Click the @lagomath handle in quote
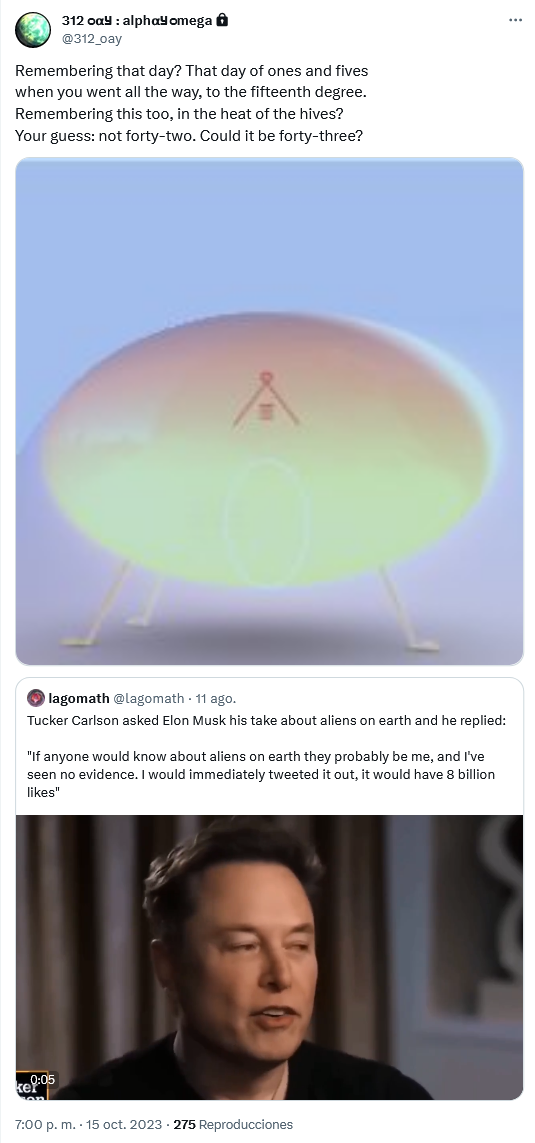The image size is (535, 1143). click(149, 698)
